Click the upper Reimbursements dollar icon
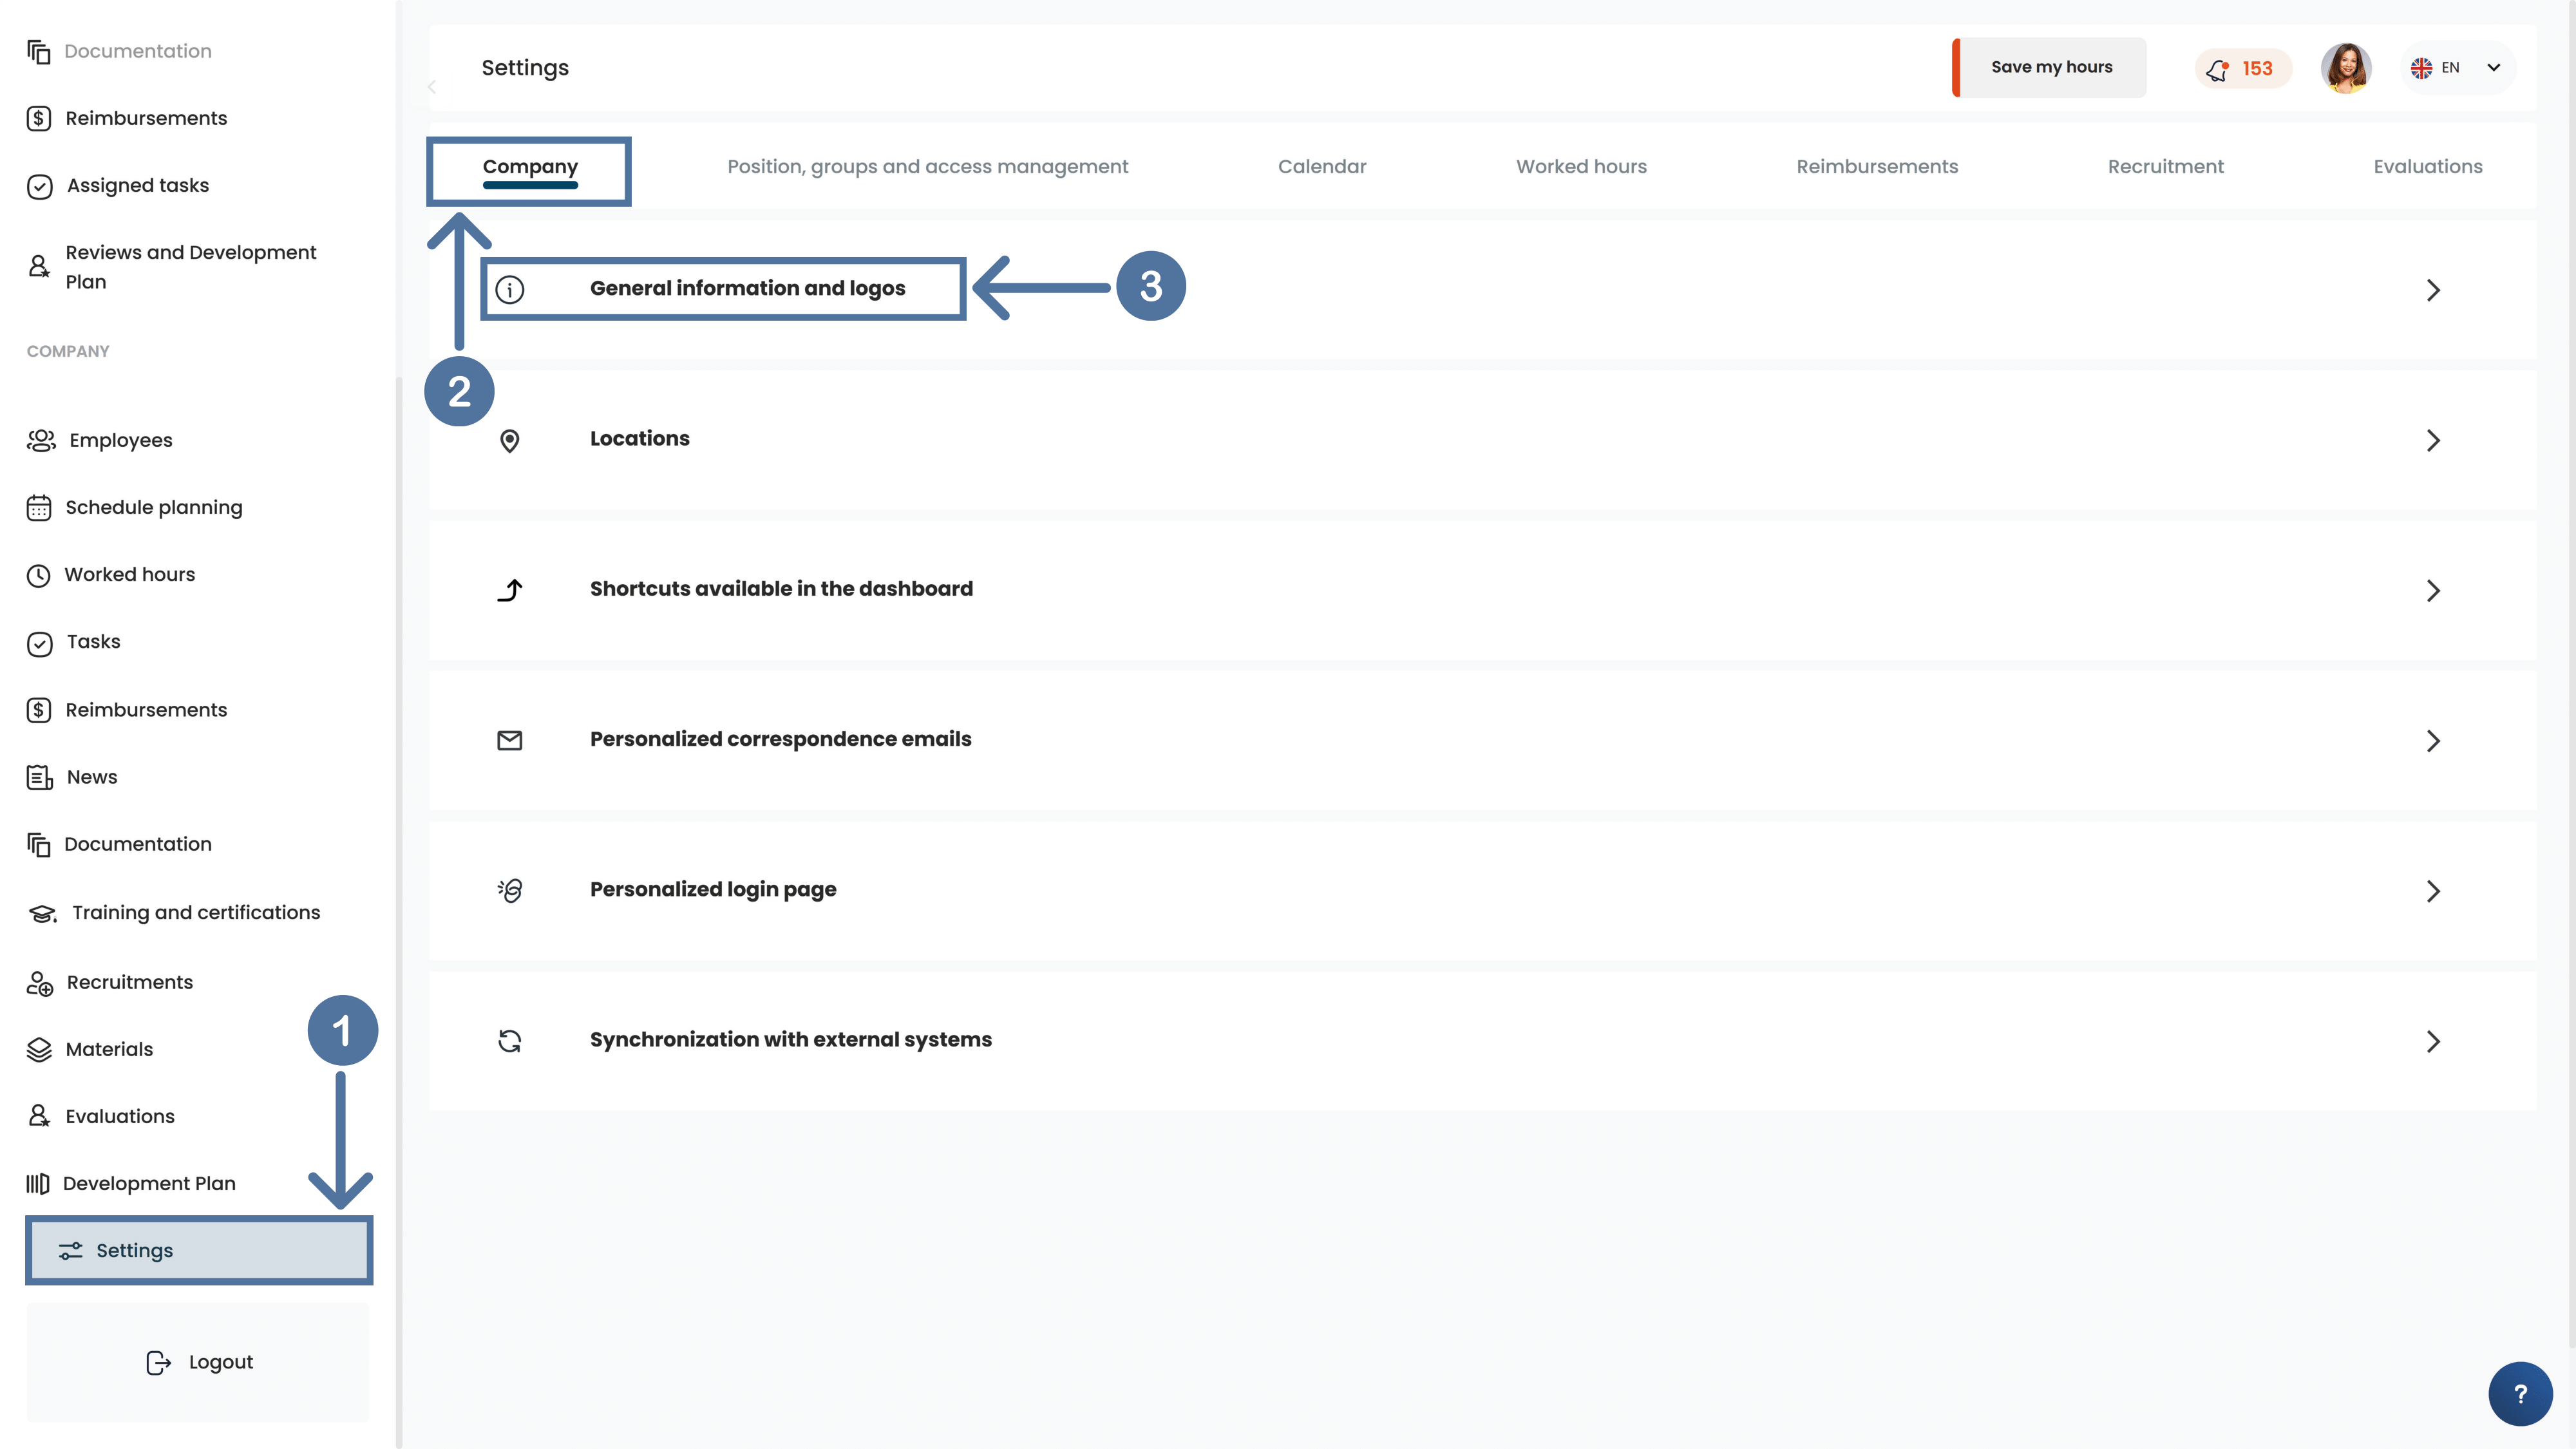2576x1449 pixels. click(x=39, y=119)
